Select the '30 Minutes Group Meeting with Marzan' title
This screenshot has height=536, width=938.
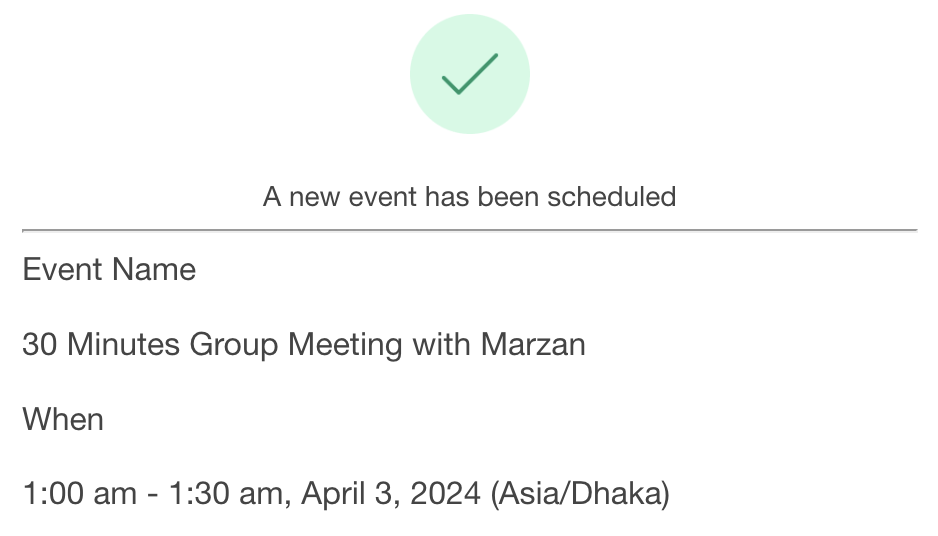(x=304, y=345)
